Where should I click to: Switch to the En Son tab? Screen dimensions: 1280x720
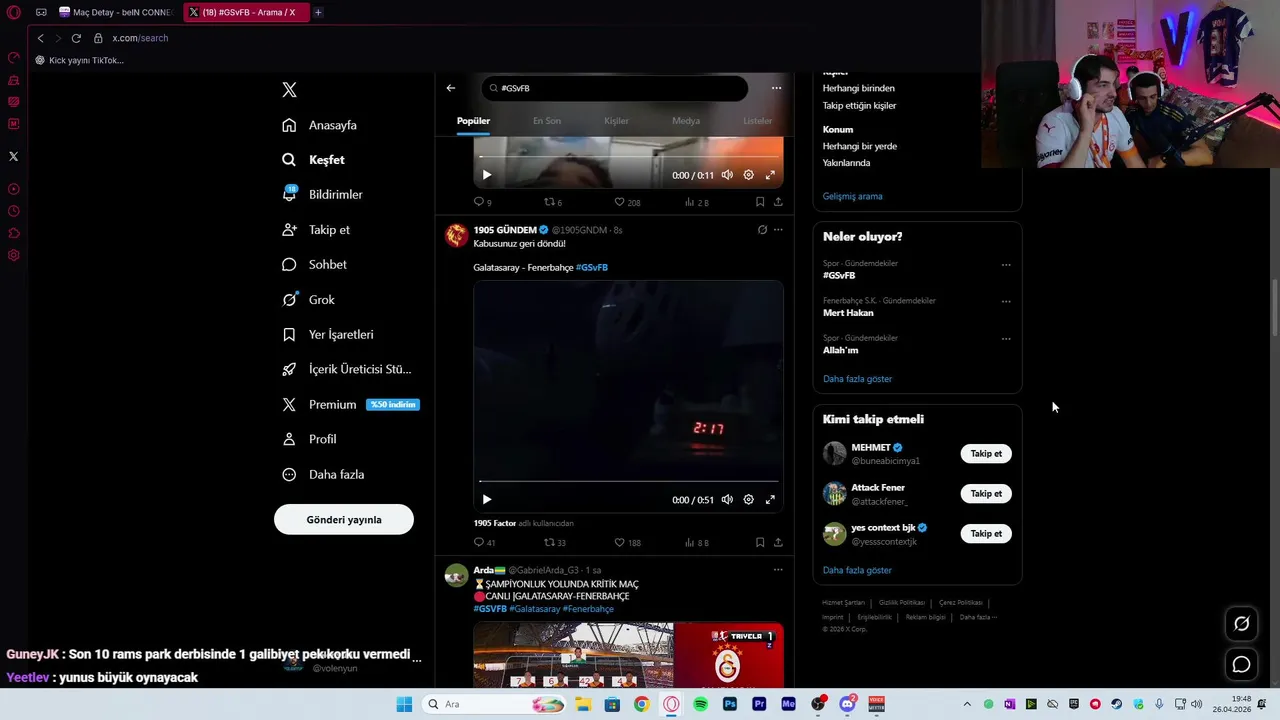[547, 121]
